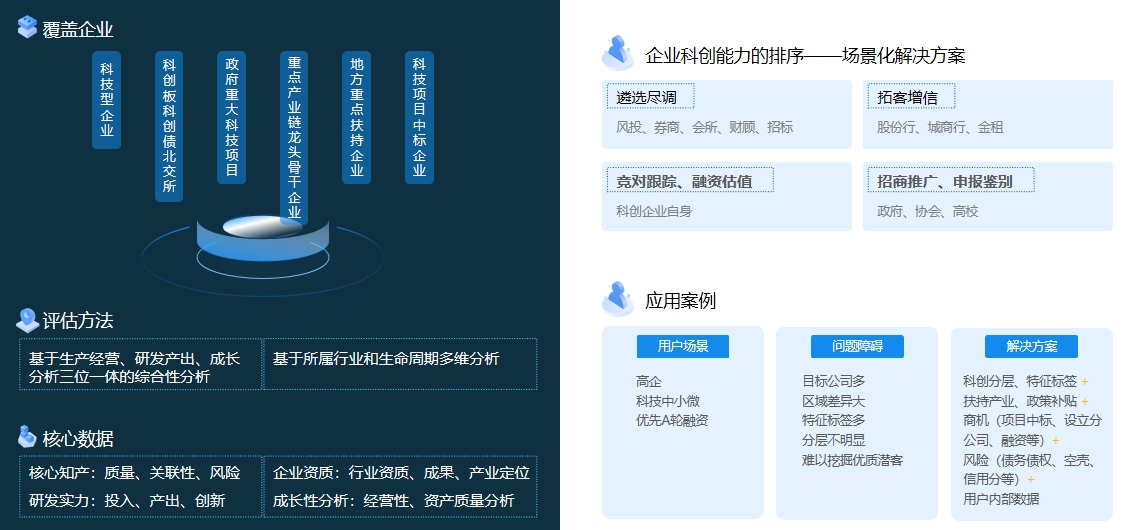Click the 拓客增信 label box

pyautogui.click(x=911, y=97)
